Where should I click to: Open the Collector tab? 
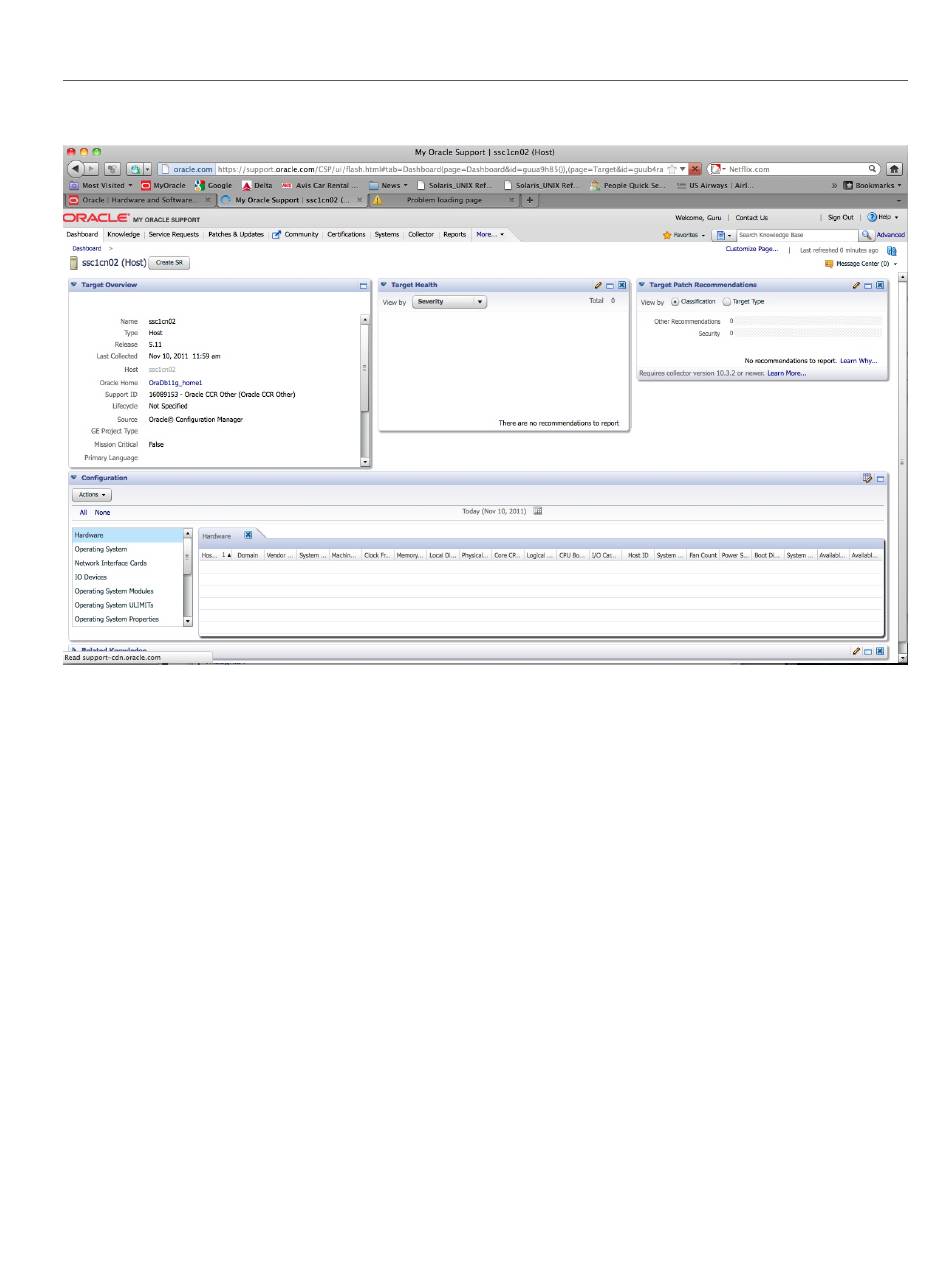click(421, 234)
